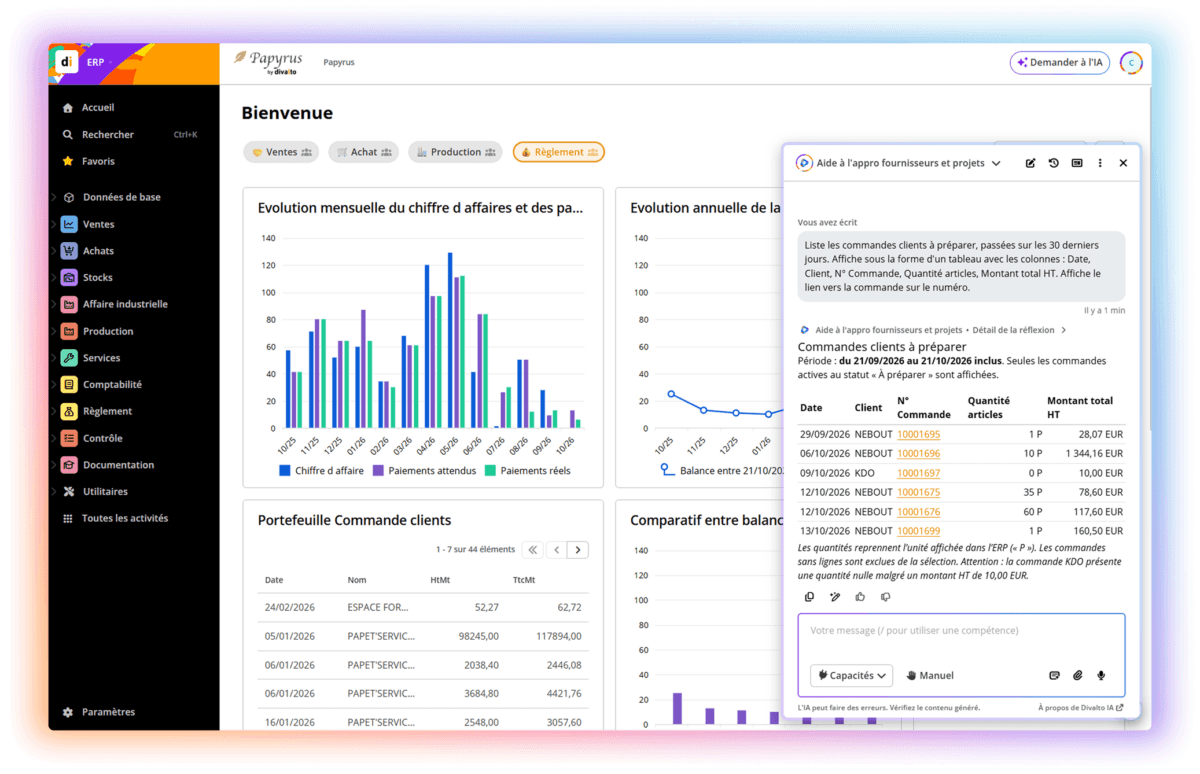This screenshot has width=1200, height=774.
Task: Select the Production dashboard tab
Action: coord(455,152)
